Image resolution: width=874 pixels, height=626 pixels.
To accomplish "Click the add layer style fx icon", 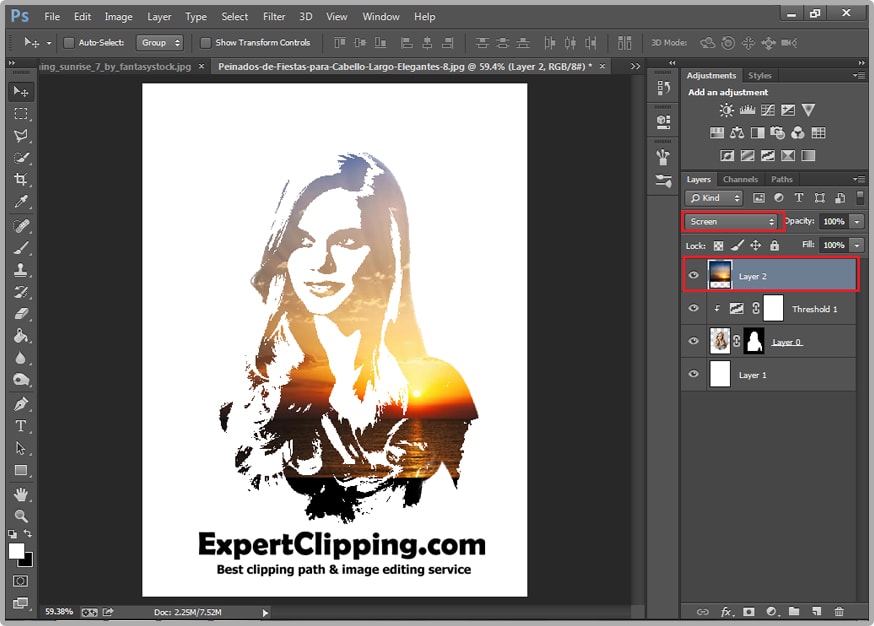I will (726, 611).
